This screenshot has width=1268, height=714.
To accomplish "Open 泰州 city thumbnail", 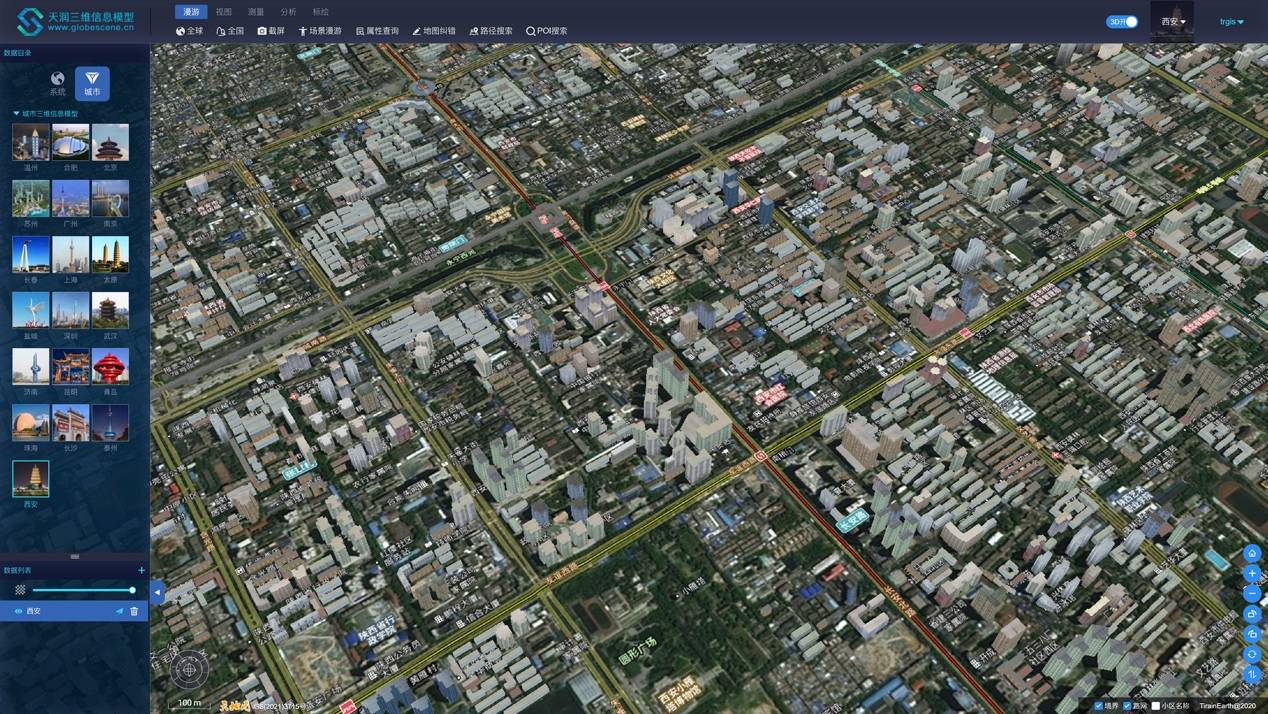I will [110, 423].
